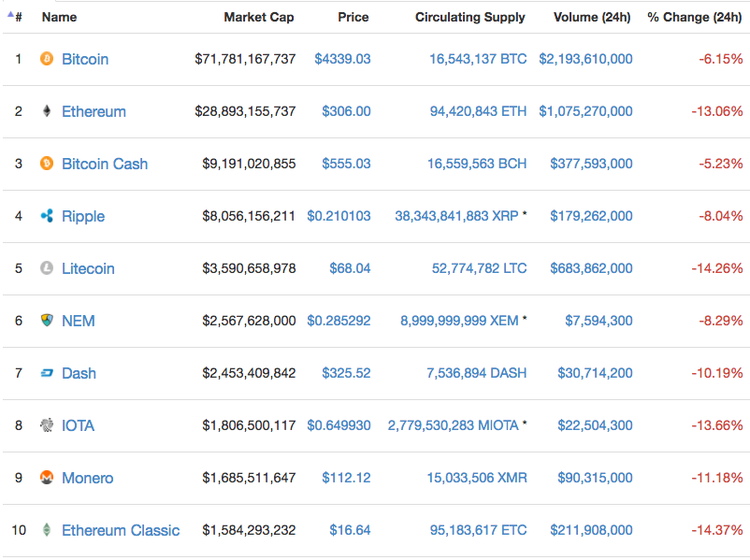Click the Bitcoin Cash logo icon

tap(46, 163)
